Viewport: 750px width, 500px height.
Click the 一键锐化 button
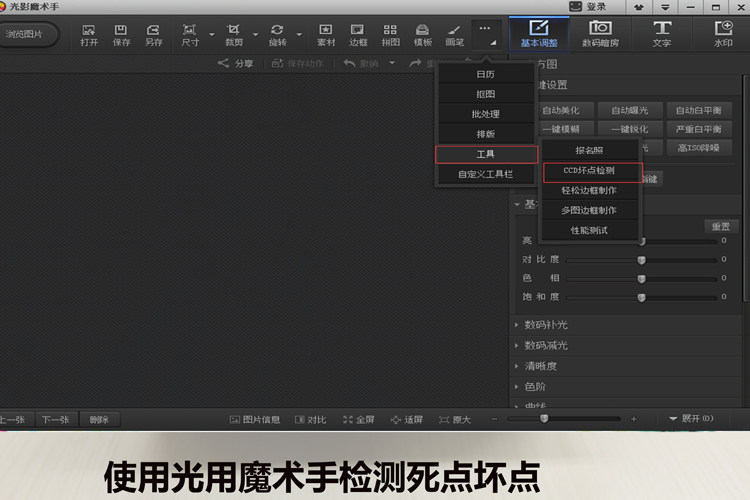[x=630, y=129]
